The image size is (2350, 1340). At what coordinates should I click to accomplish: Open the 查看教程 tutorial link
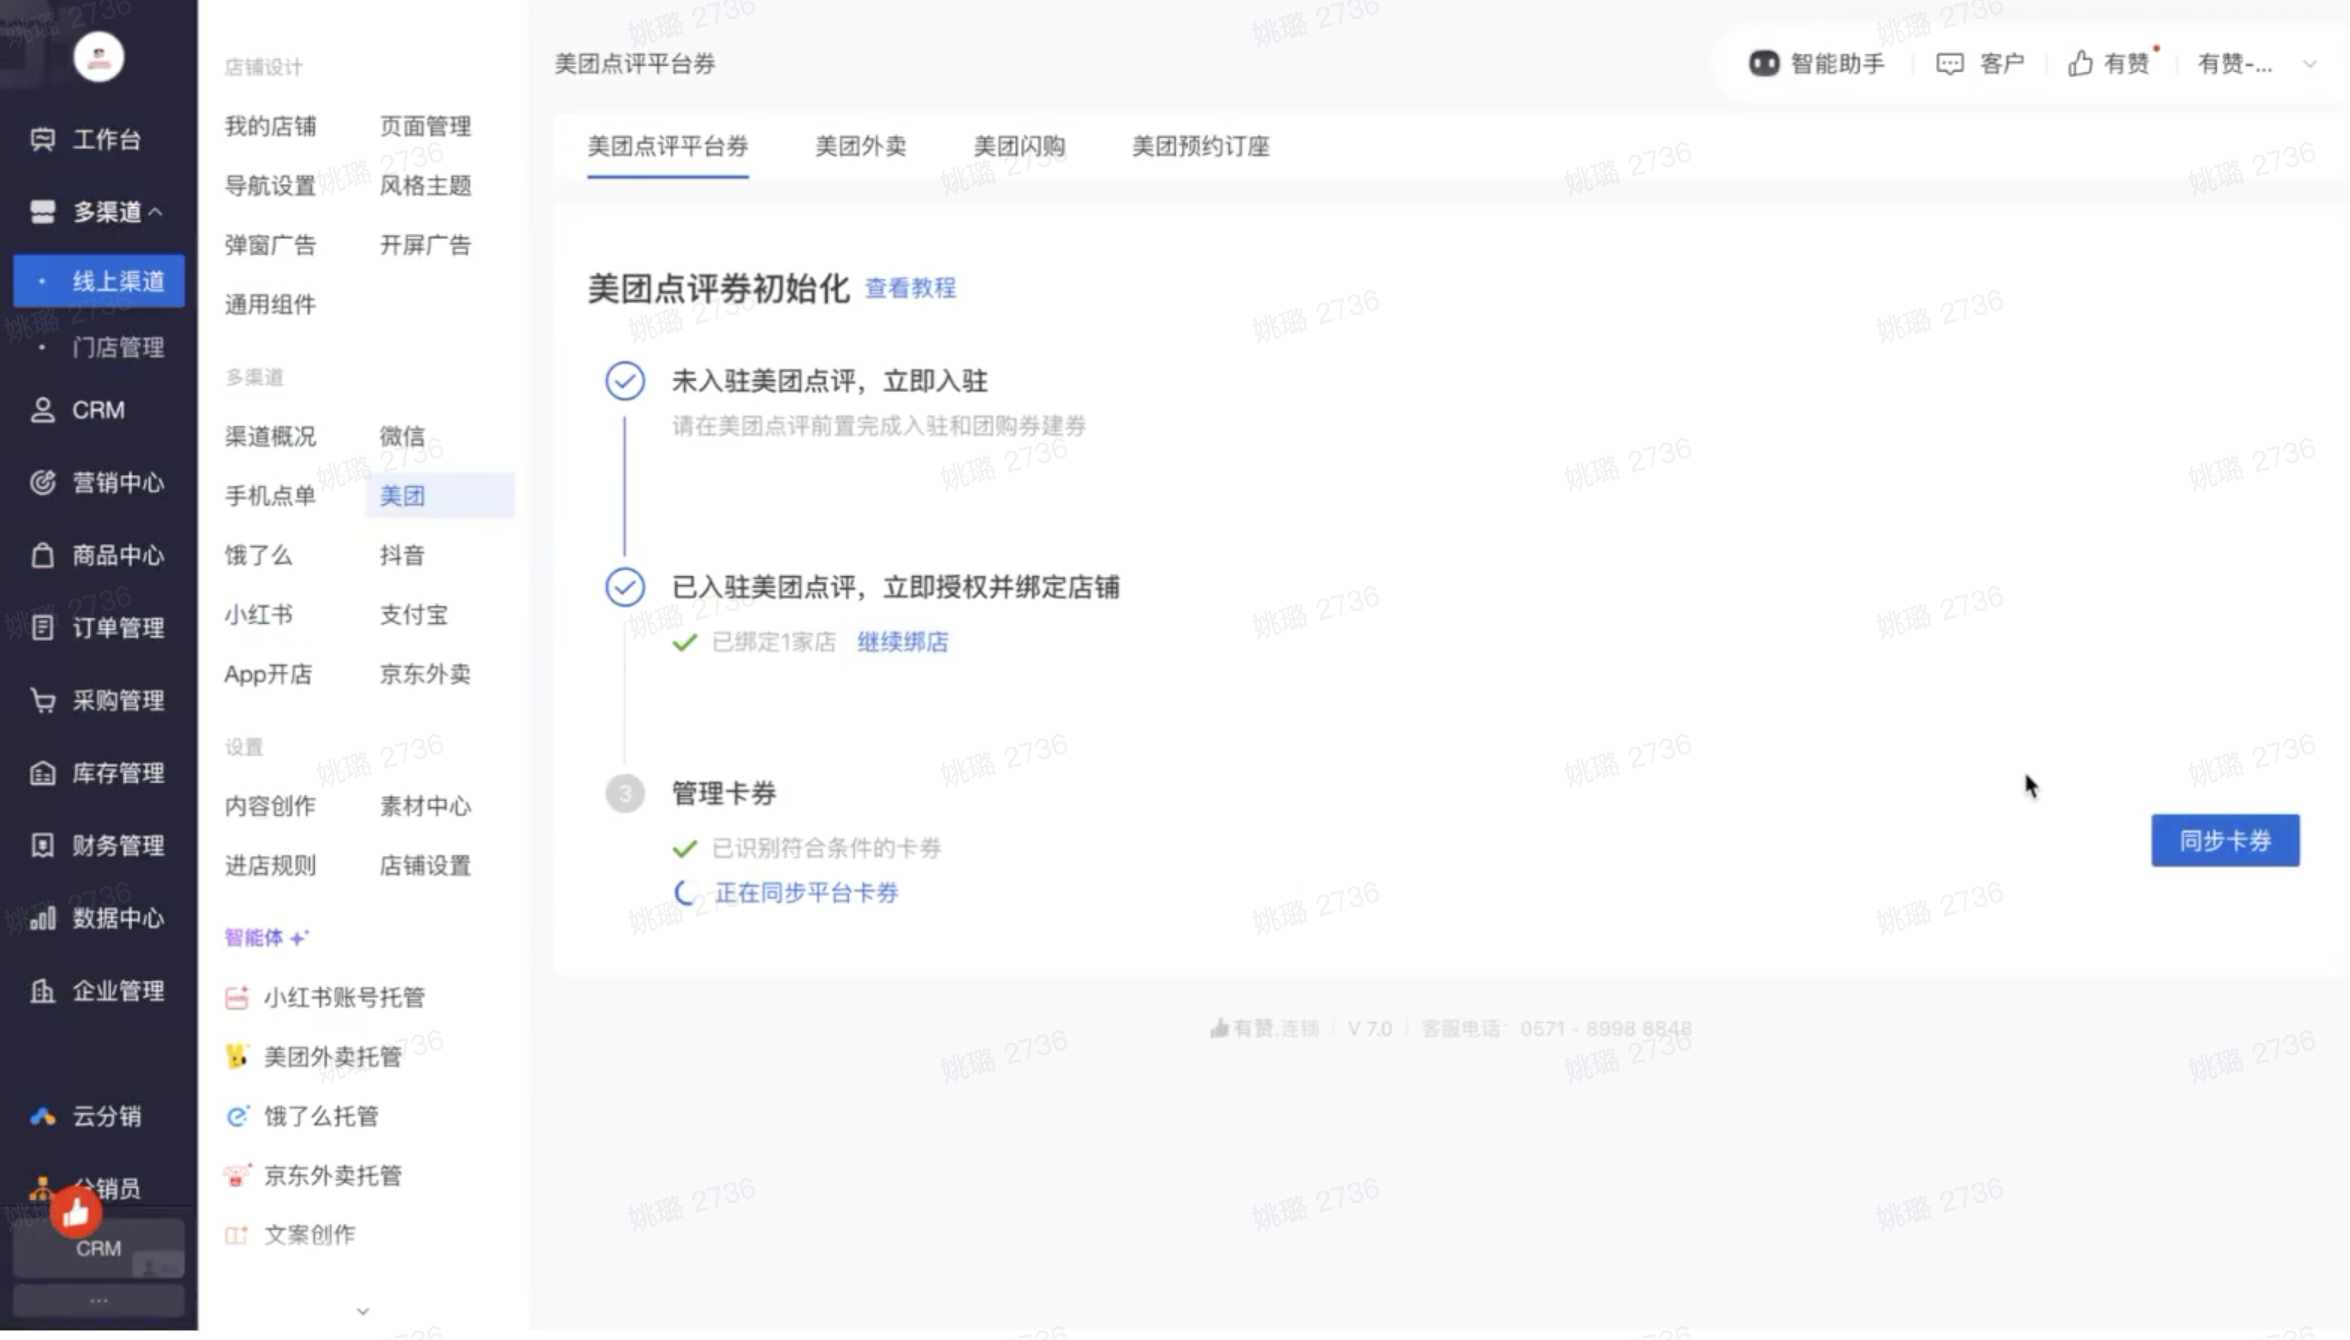pos(909,289)
